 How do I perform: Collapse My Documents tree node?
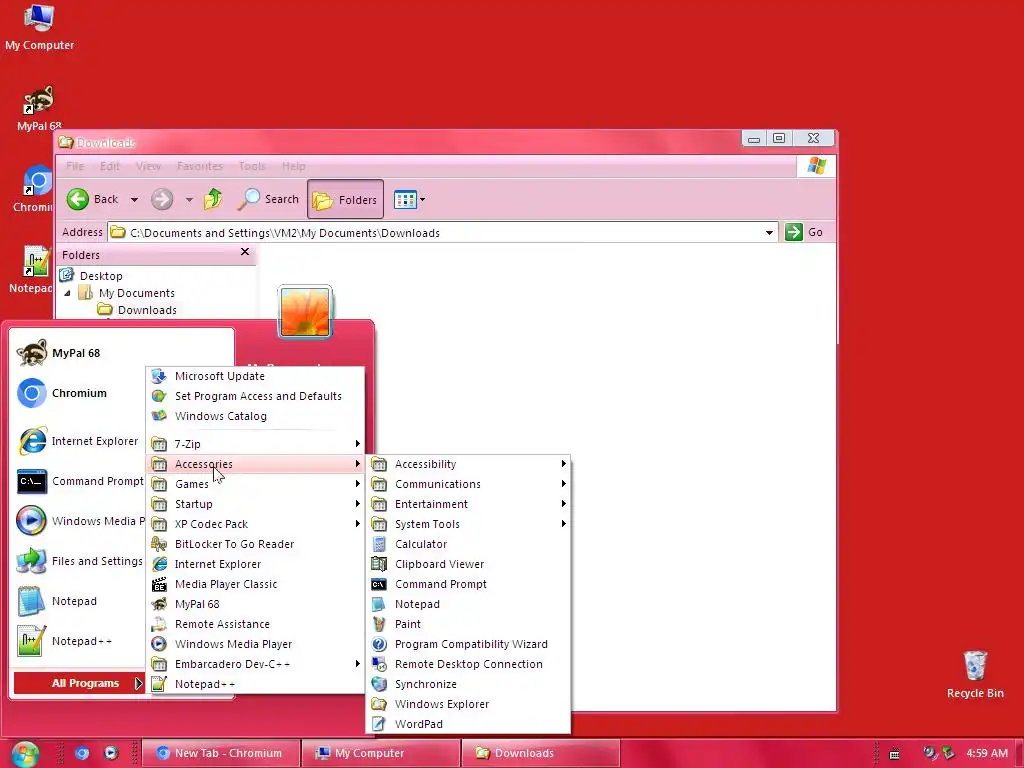(x=67, y=293)
